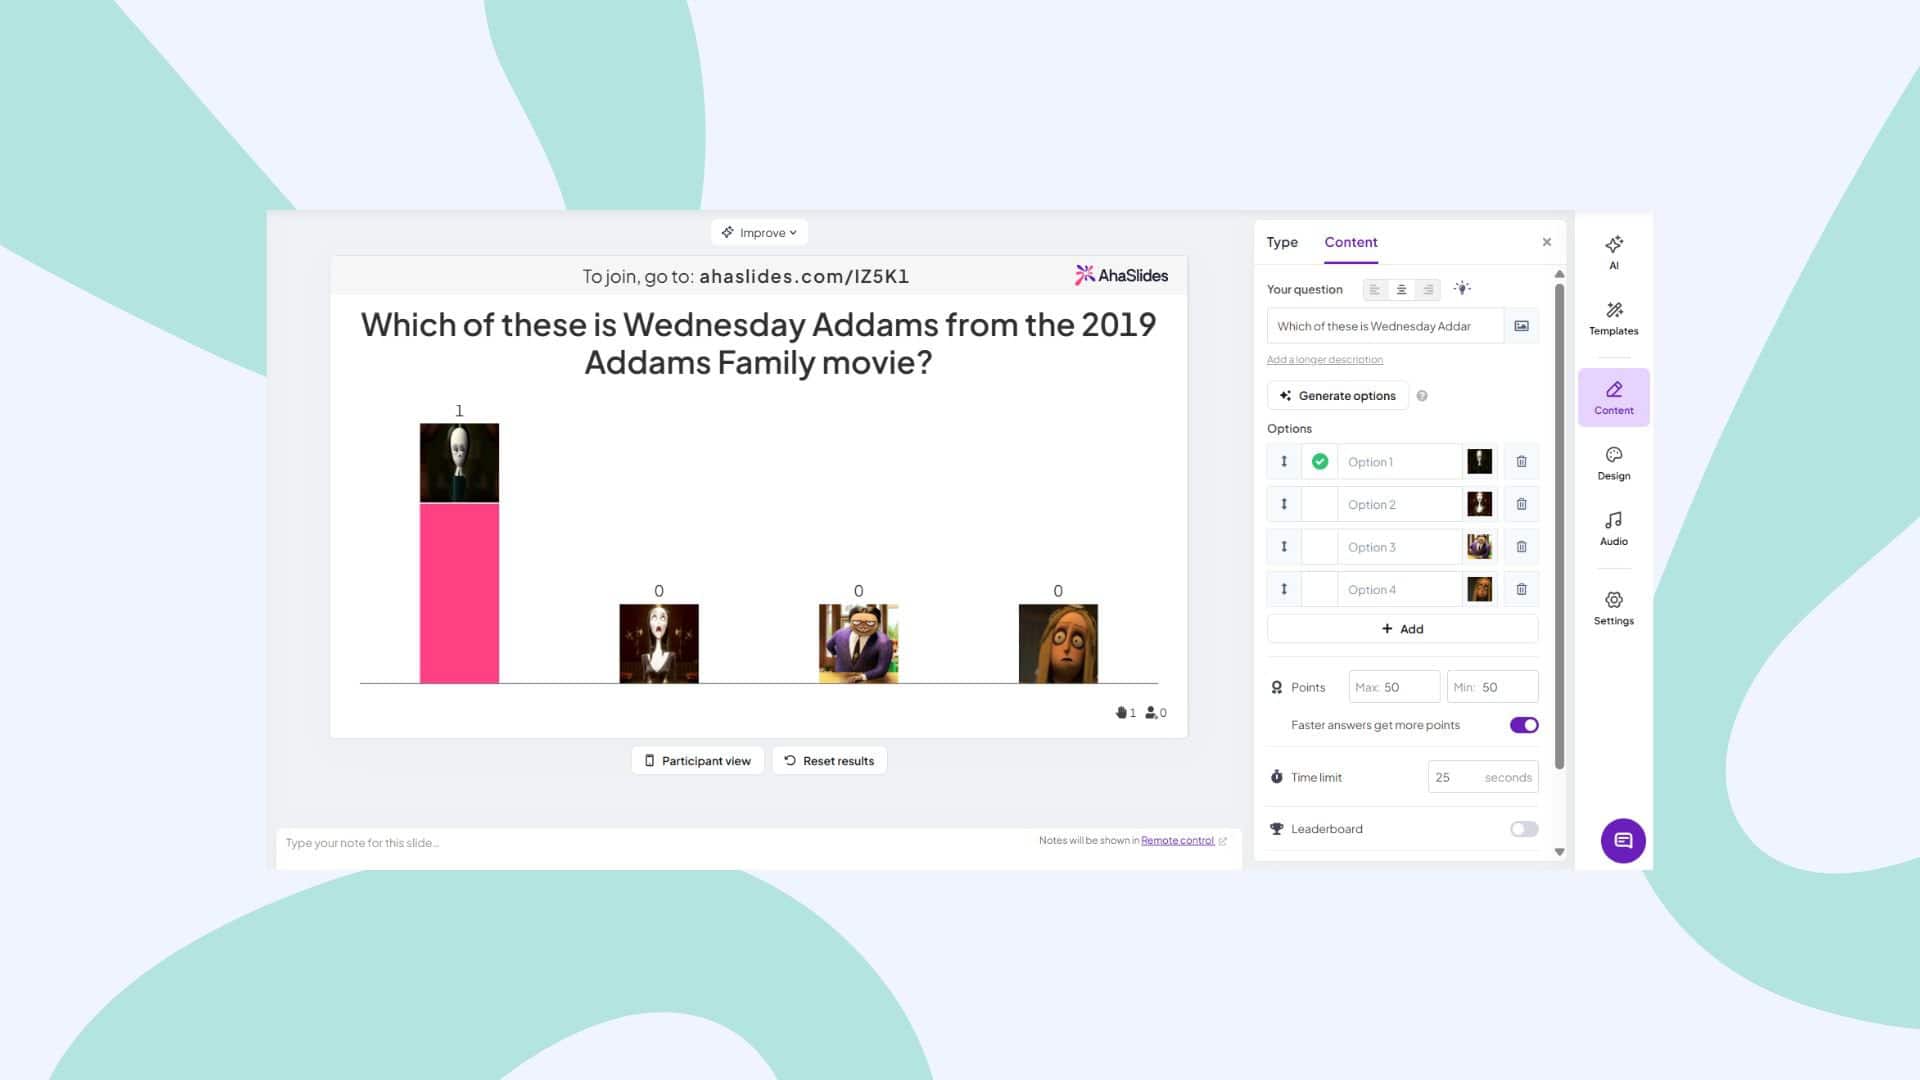
Task: Grab the reorder handle of Option 1
Action: 1284,462
